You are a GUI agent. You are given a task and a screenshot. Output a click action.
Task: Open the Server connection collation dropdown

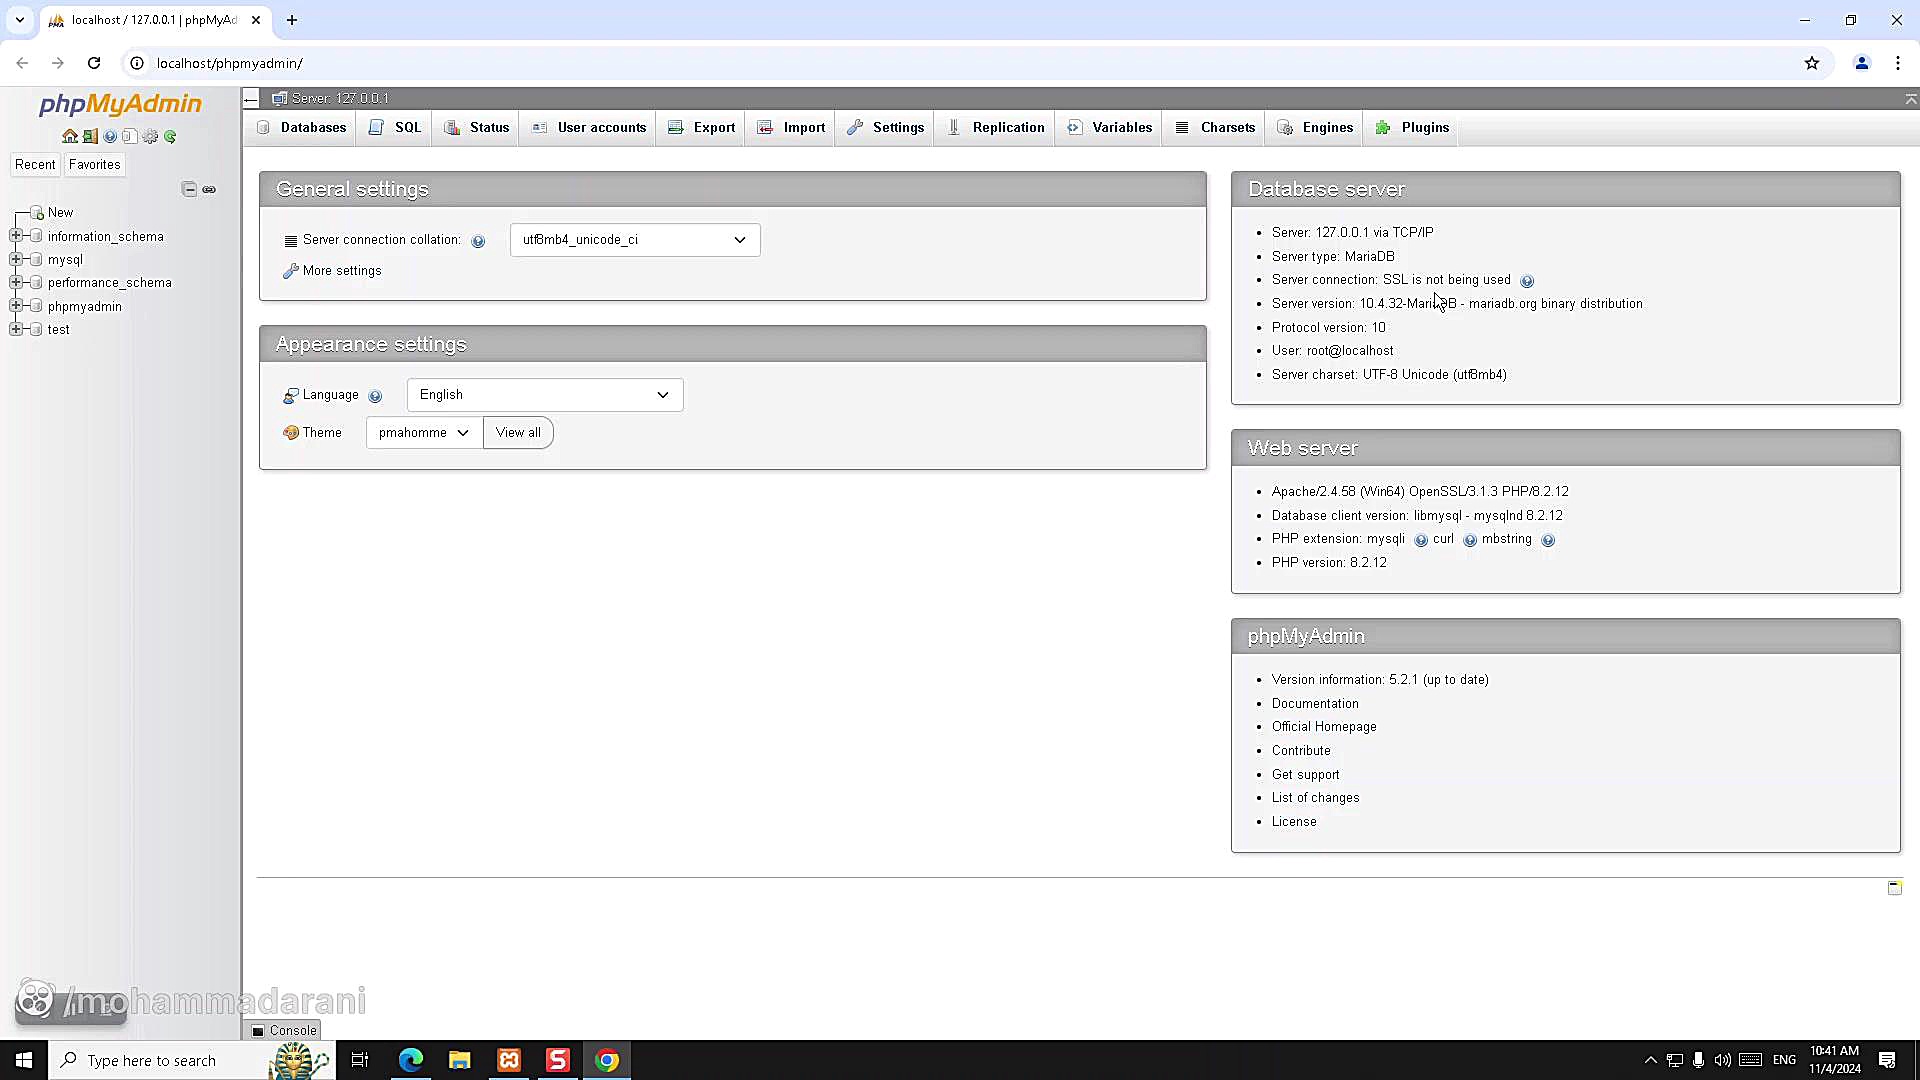tap(635, 240)
